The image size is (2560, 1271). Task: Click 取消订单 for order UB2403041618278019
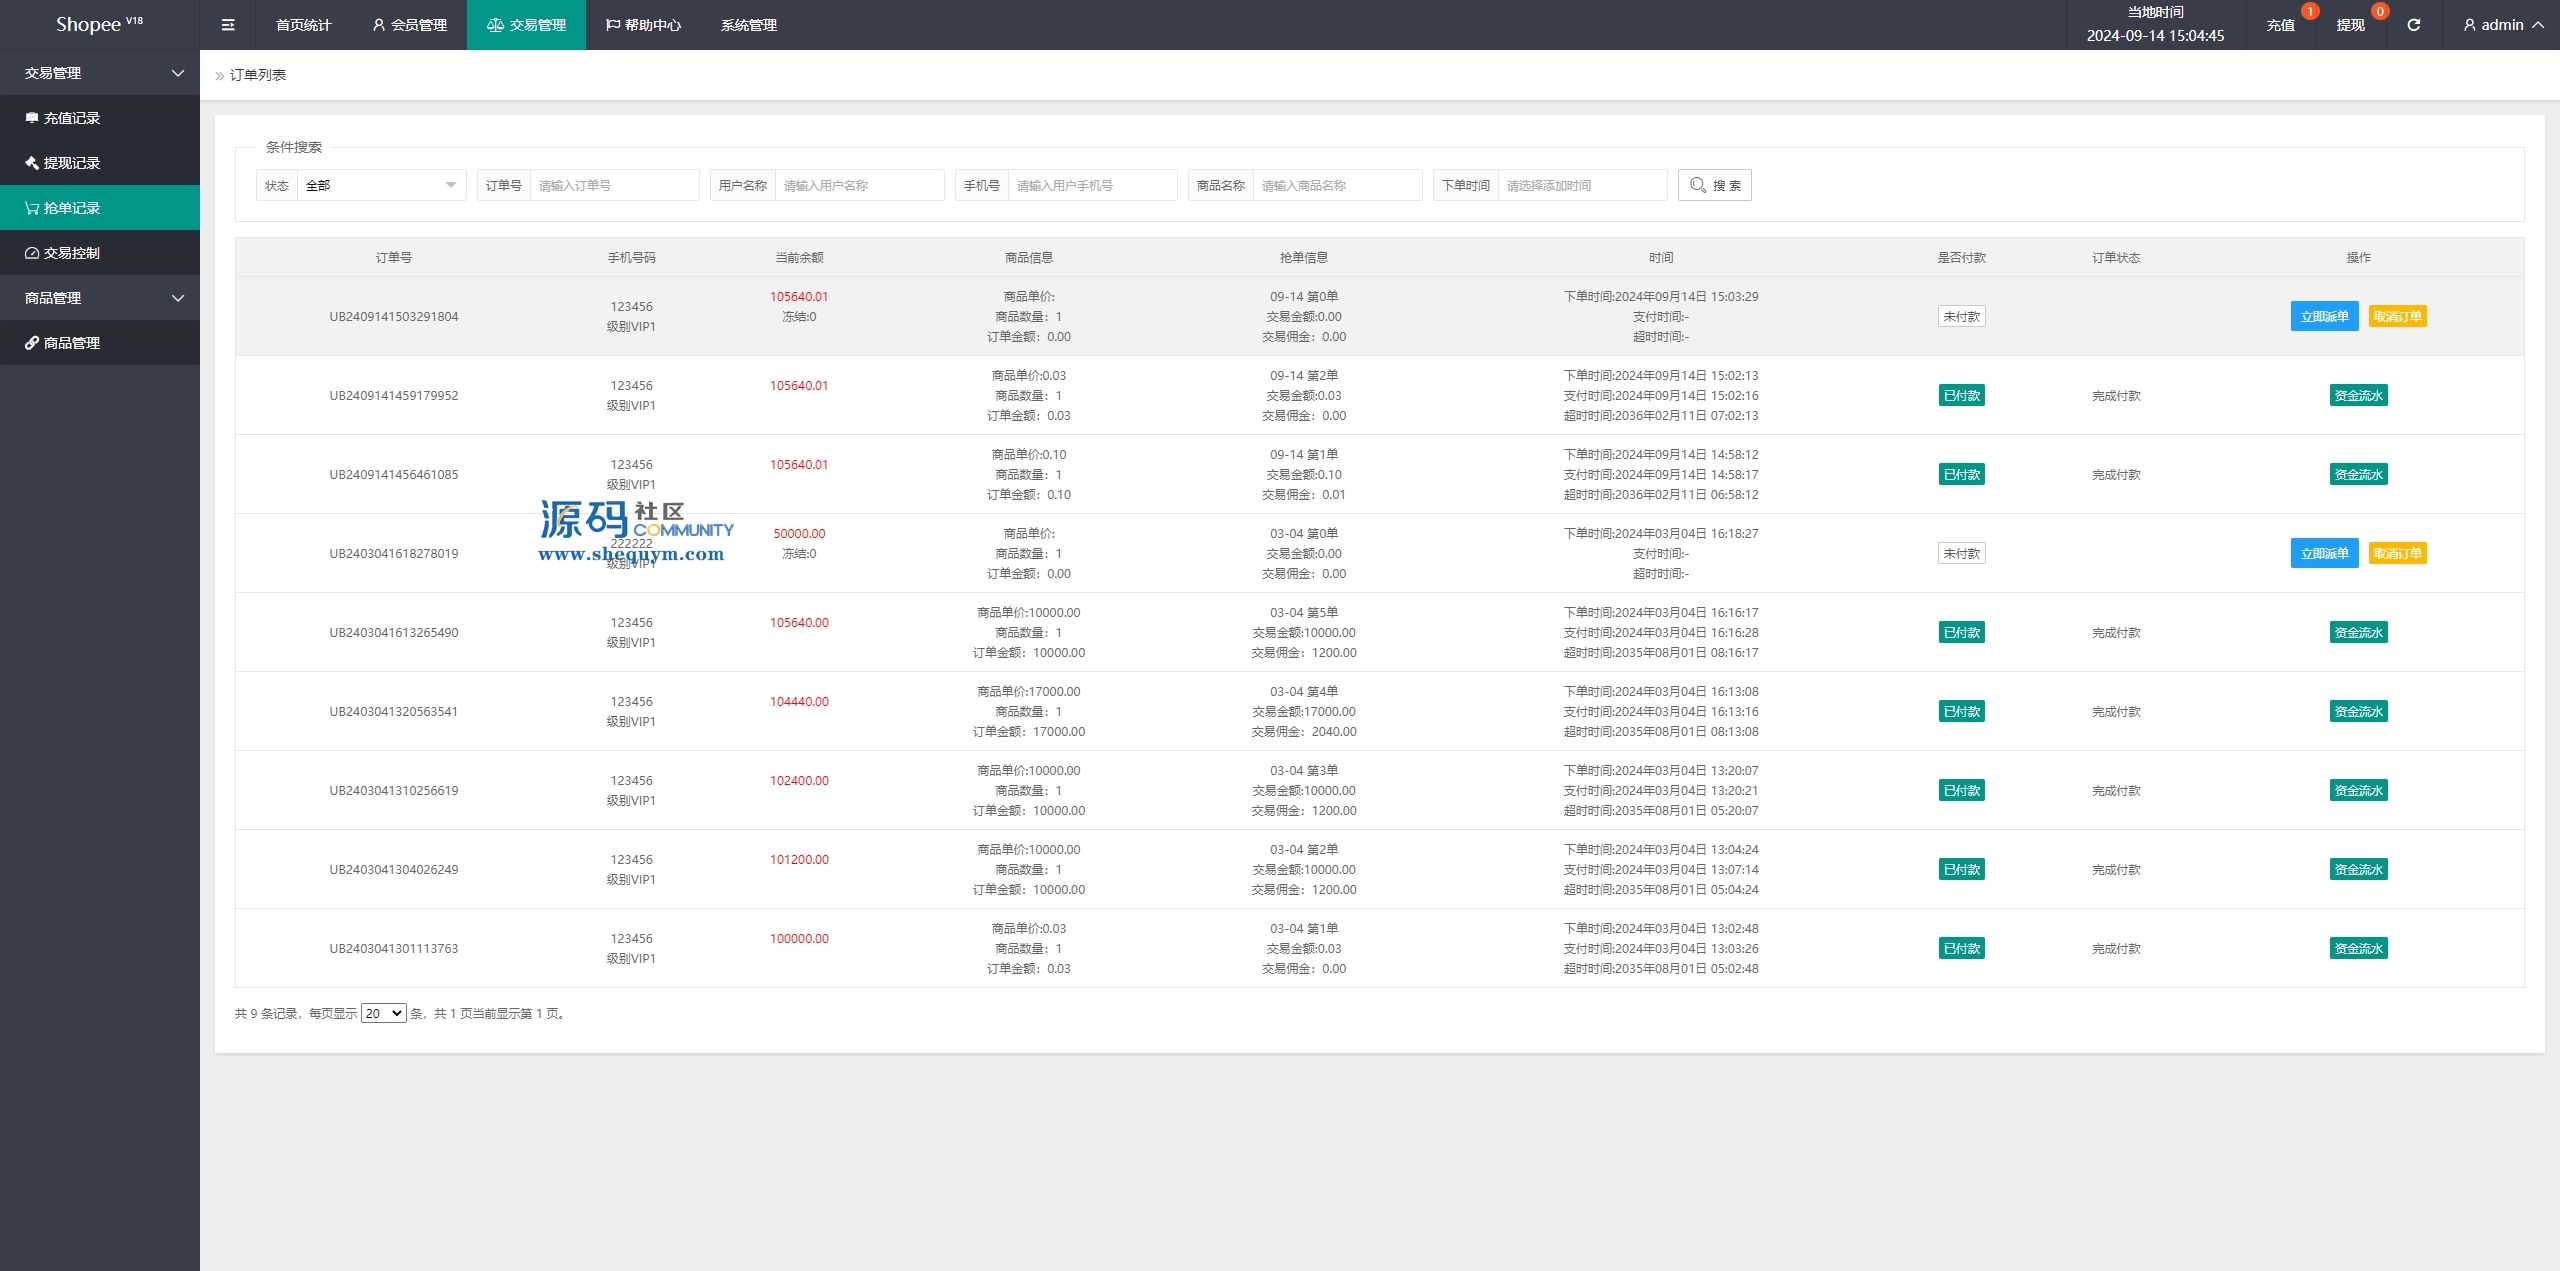point(2397,553)
